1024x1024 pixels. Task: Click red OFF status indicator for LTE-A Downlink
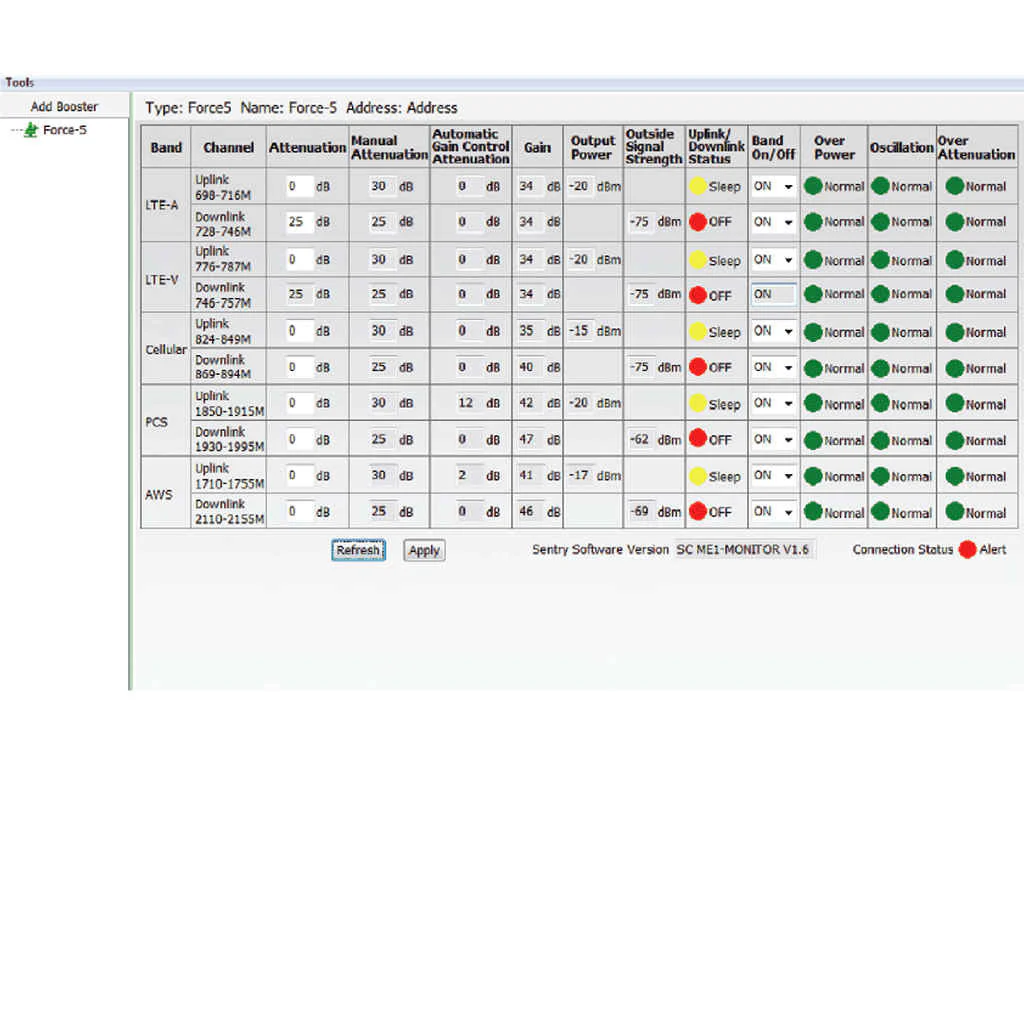(698, 222)
